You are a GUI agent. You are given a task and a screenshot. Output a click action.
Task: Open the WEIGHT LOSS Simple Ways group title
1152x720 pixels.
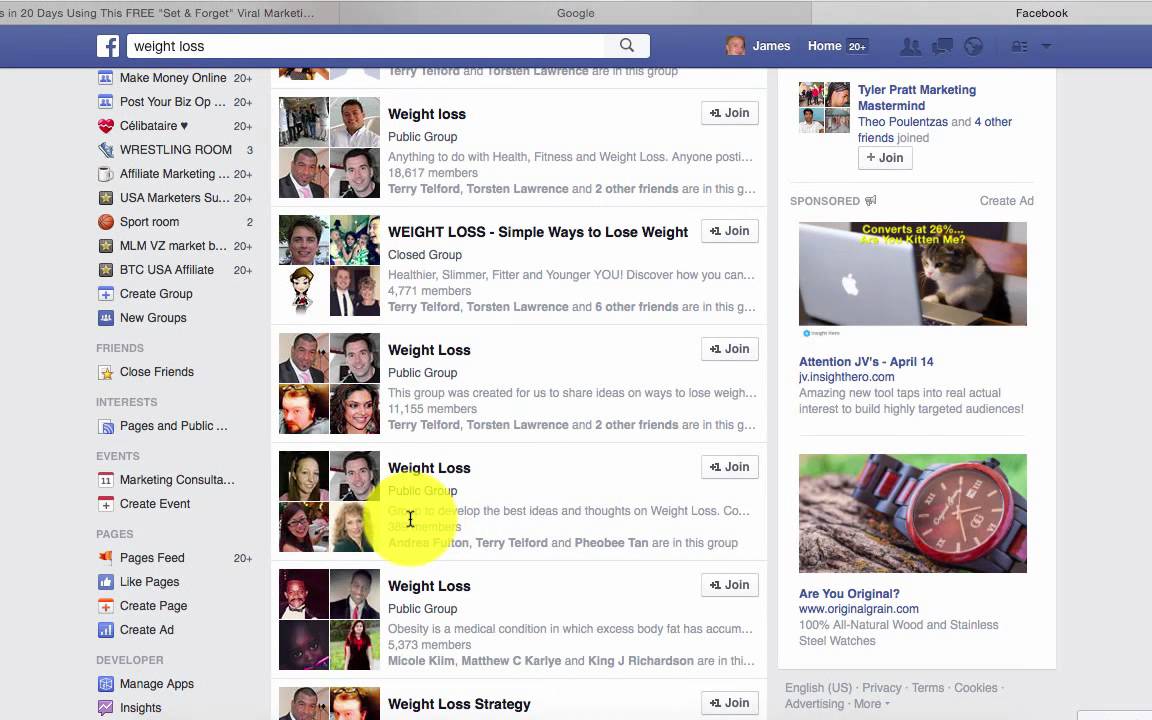tap(538, 232)
